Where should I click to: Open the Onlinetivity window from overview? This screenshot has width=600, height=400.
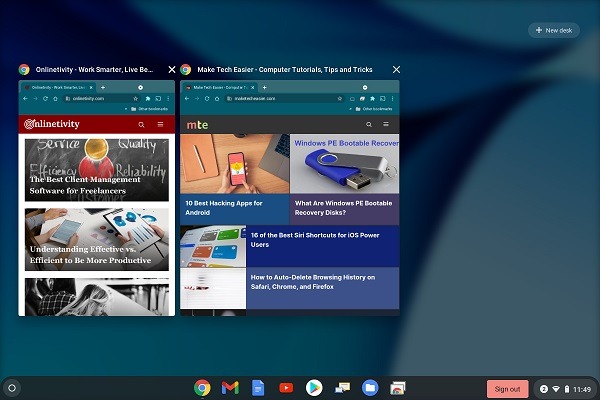96,198
